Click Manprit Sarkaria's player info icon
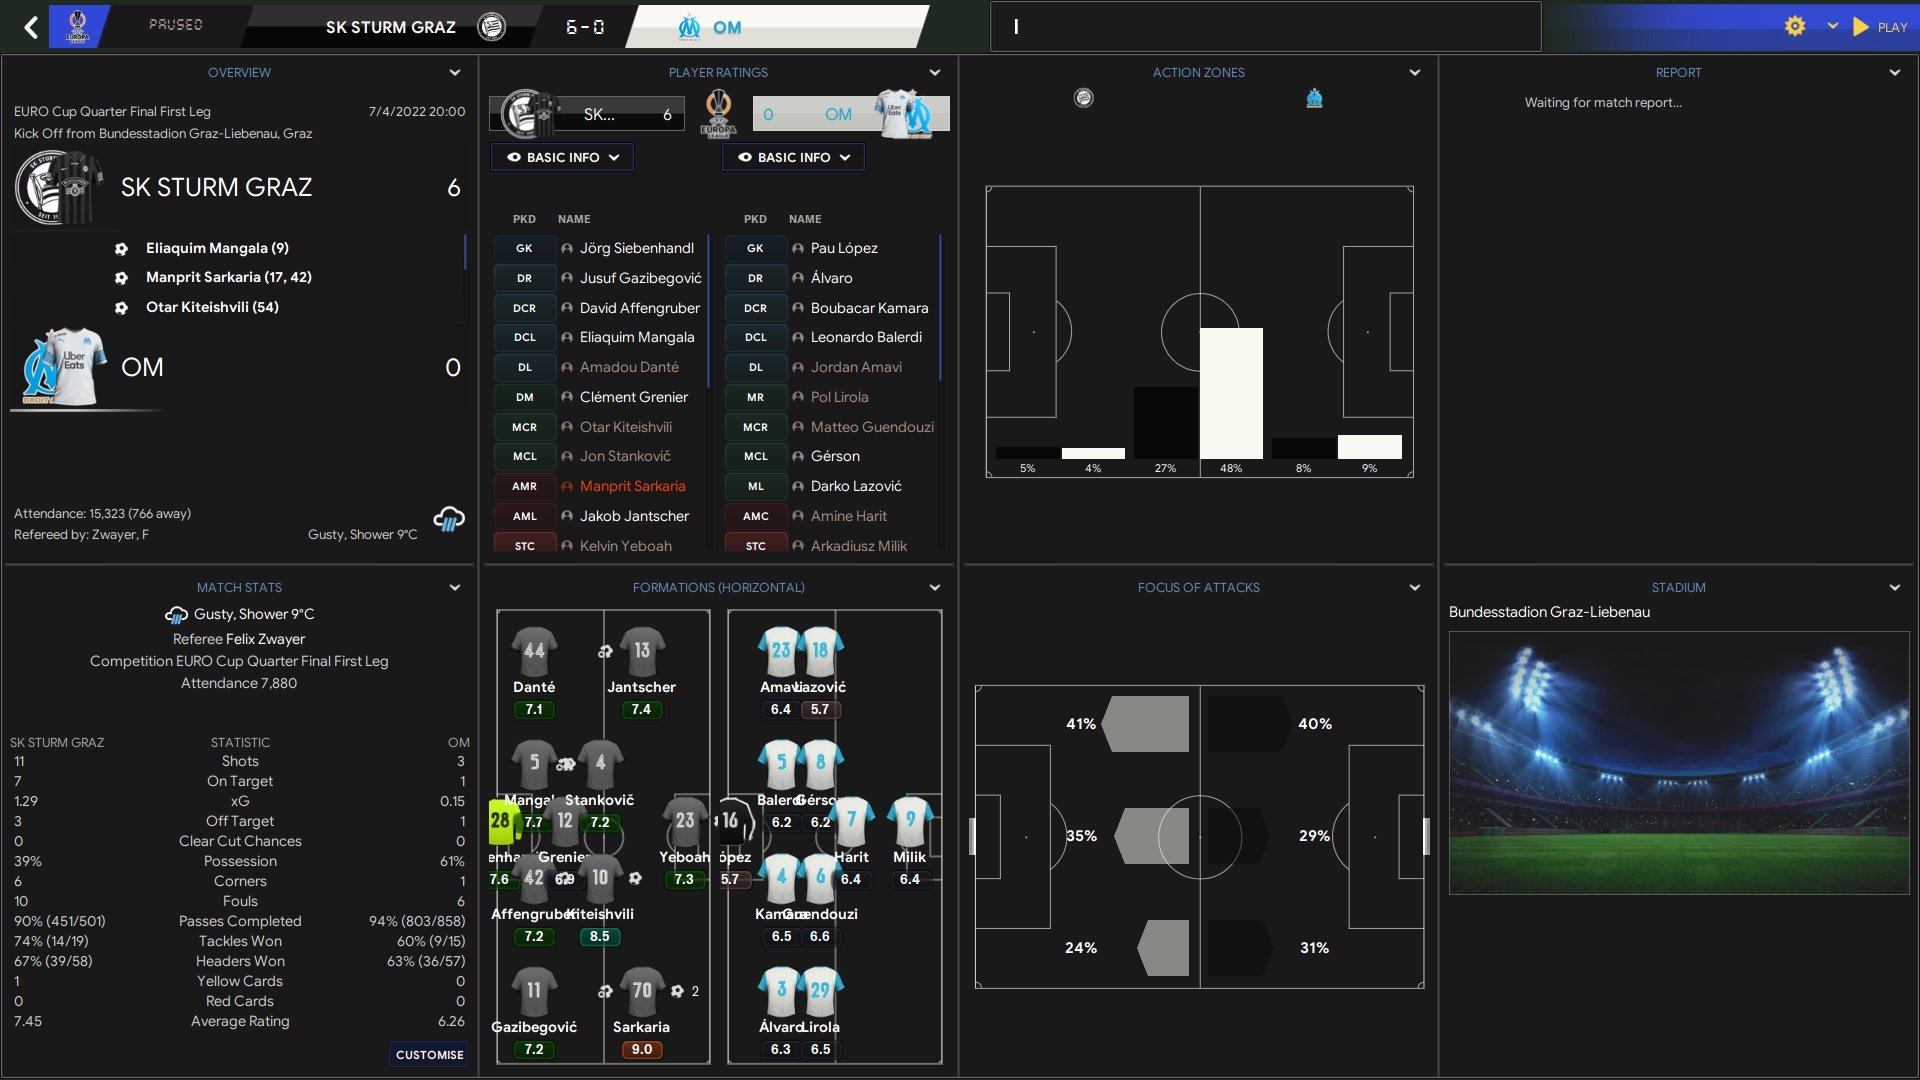This screenshot has height=1080, width=1920. pos(567,486)
